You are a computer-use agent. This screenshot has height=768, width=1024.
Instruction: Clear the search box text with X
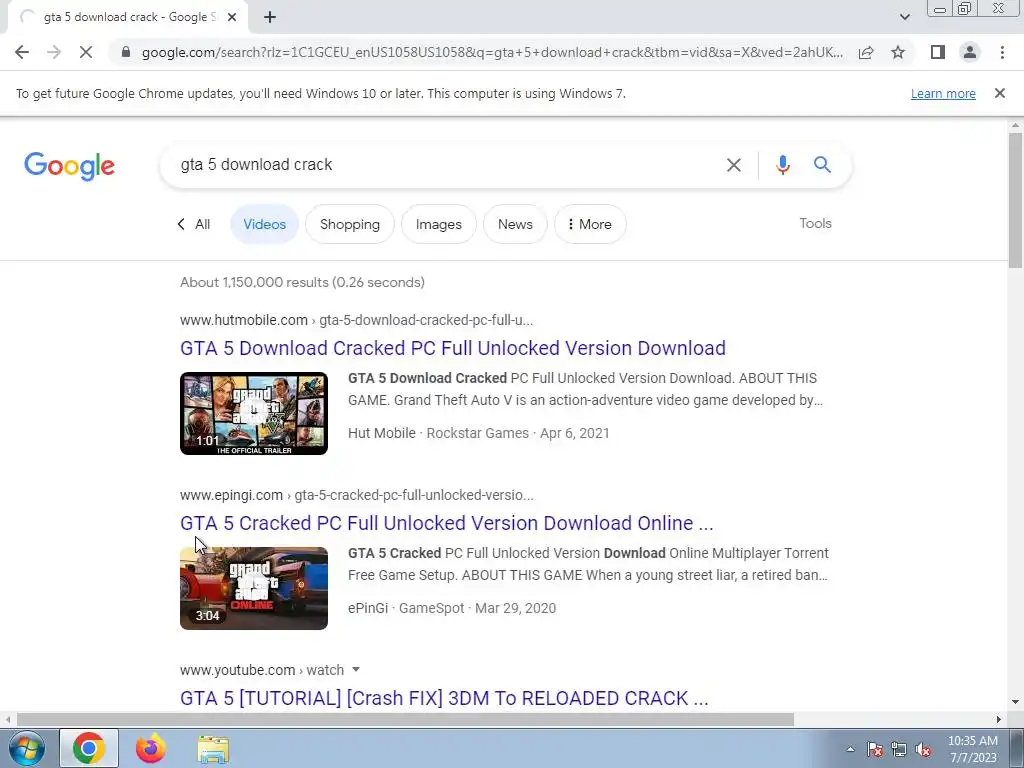tap(734, 165)
